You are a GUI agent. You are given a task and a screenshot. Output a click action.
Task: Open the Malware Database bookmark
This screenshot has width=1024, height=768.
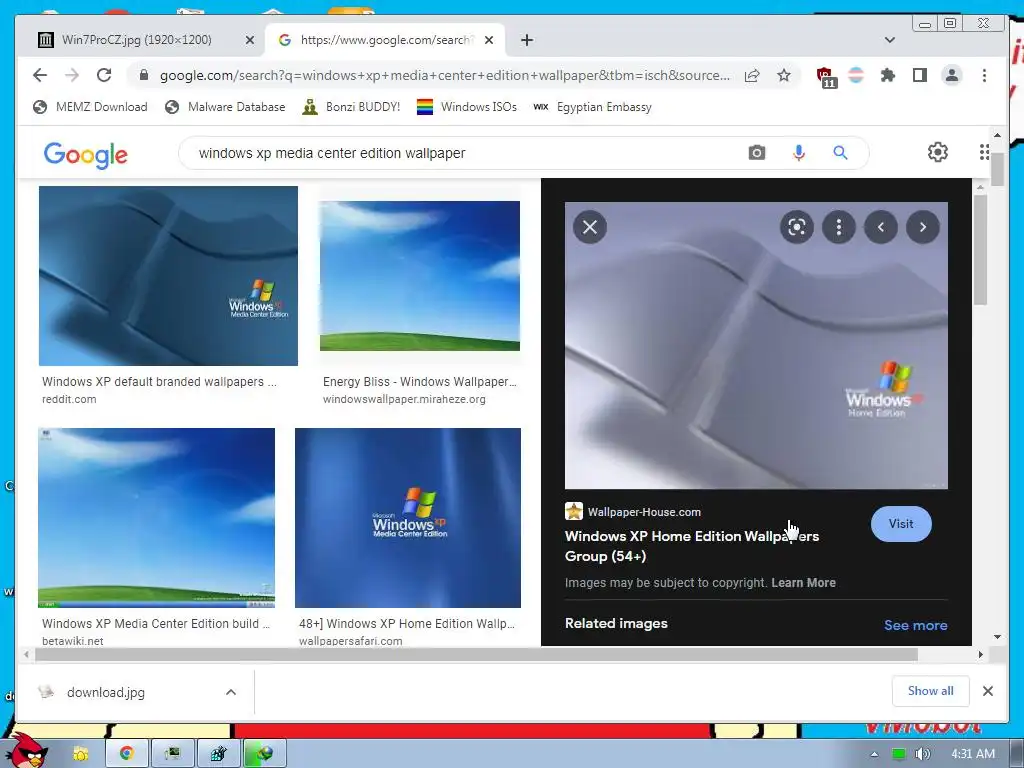225,106
